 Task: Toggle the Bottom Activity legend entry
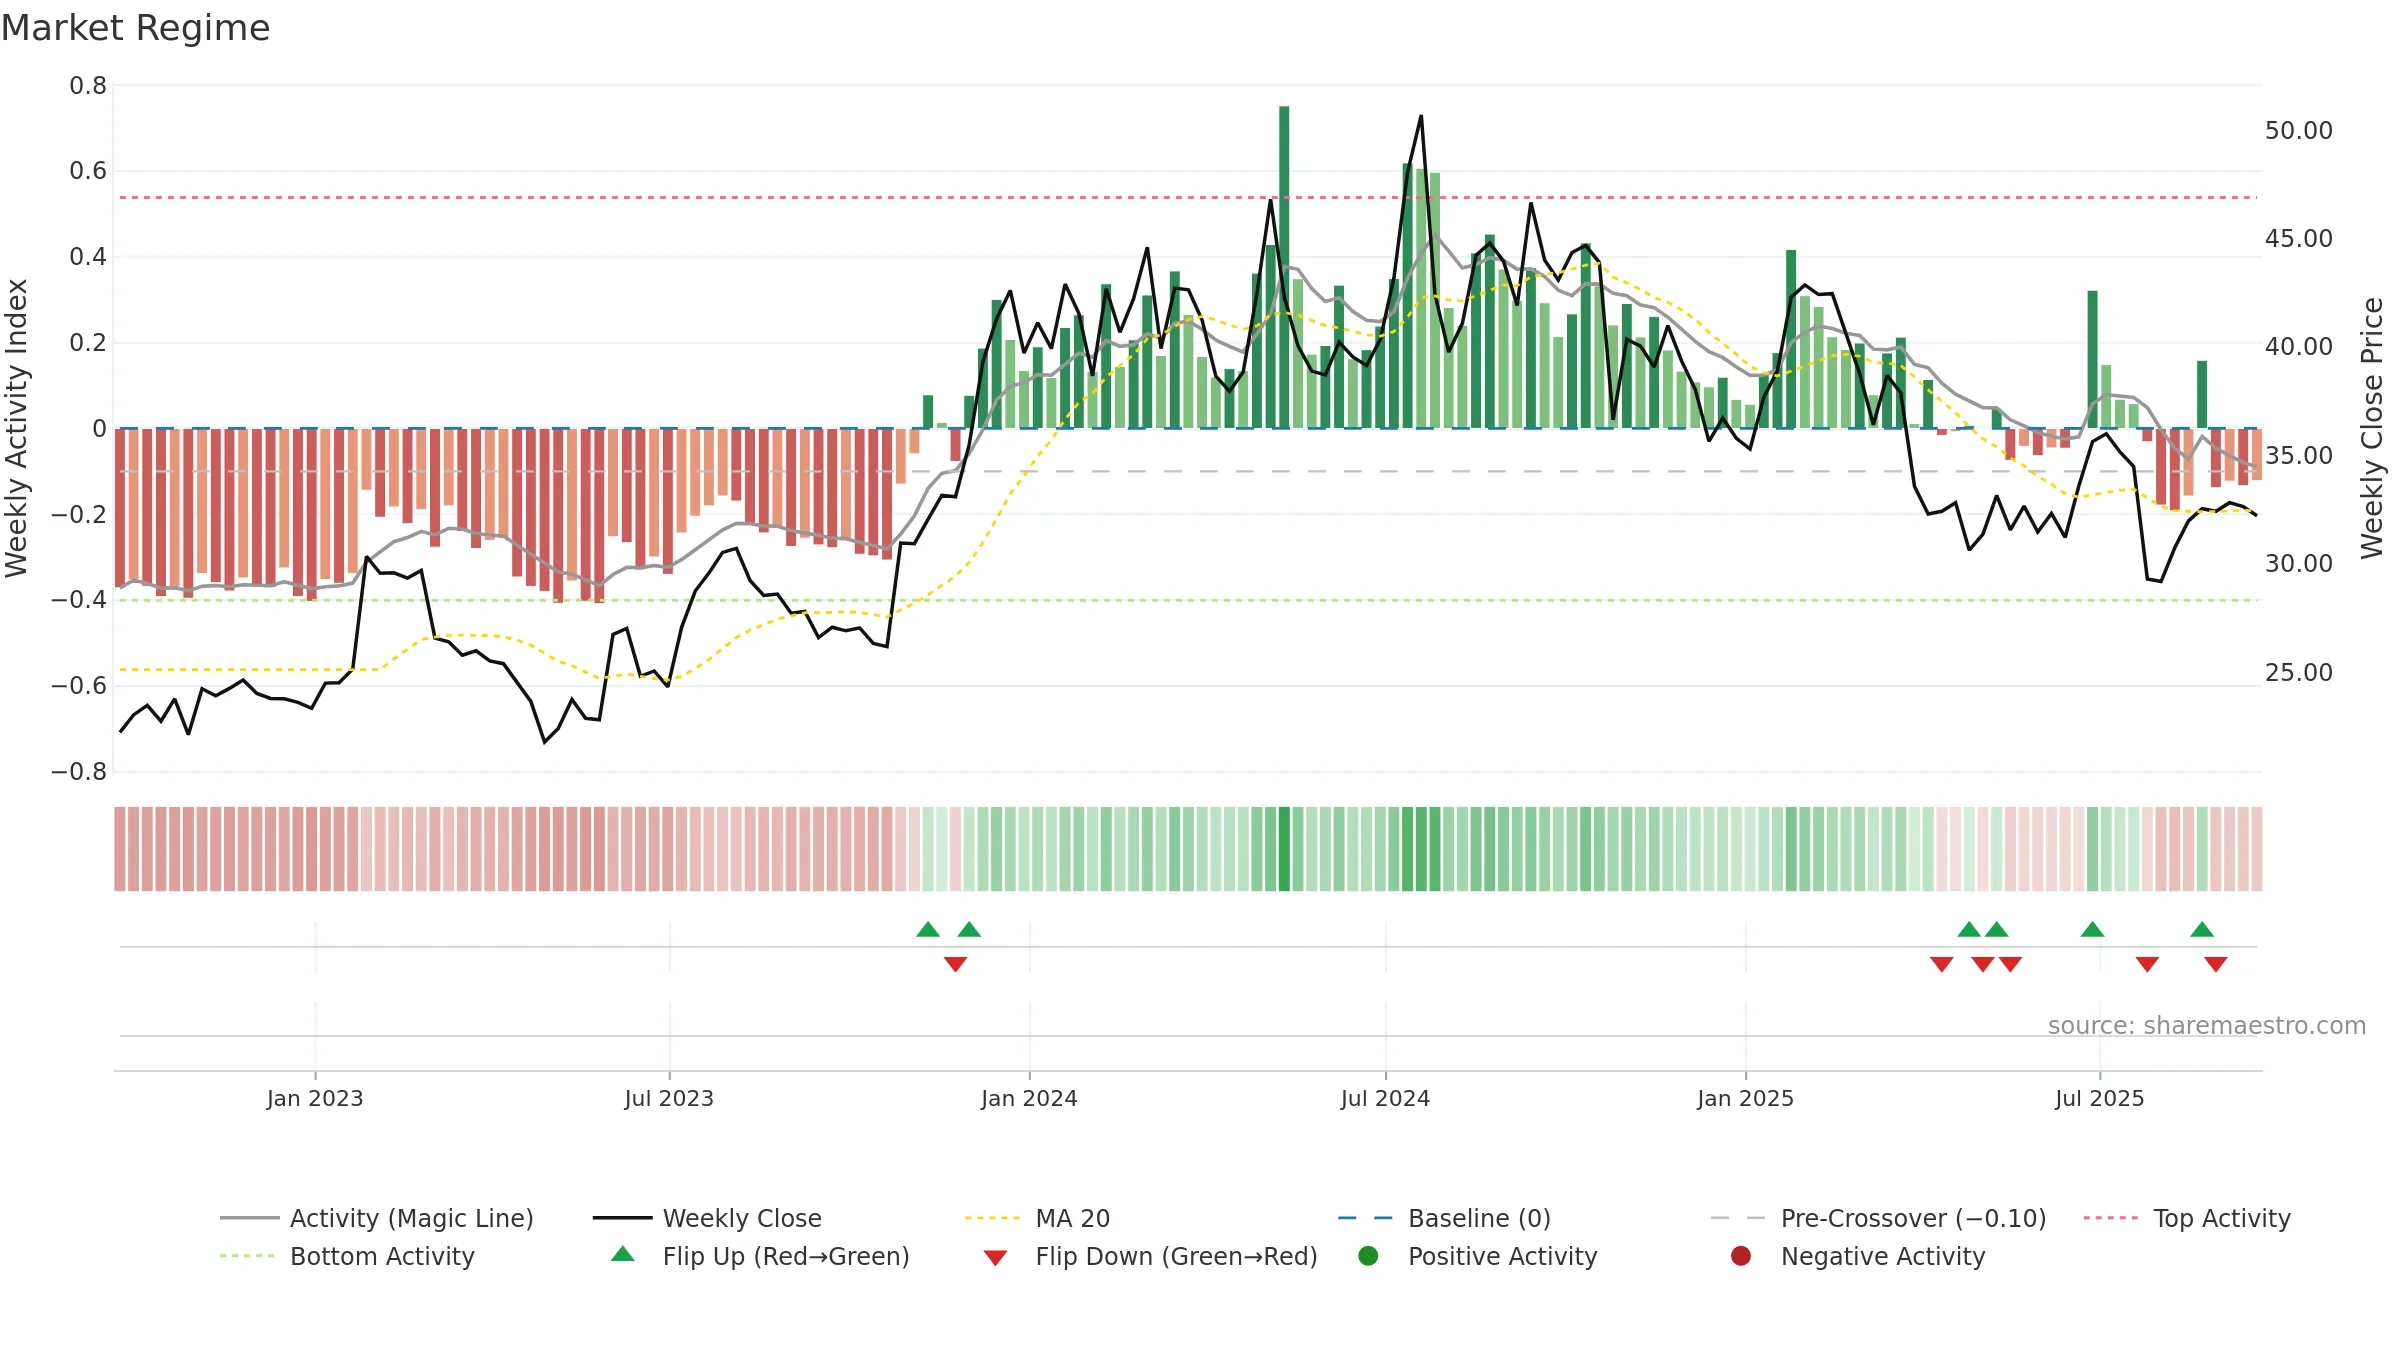click(x=347, y=1256)
